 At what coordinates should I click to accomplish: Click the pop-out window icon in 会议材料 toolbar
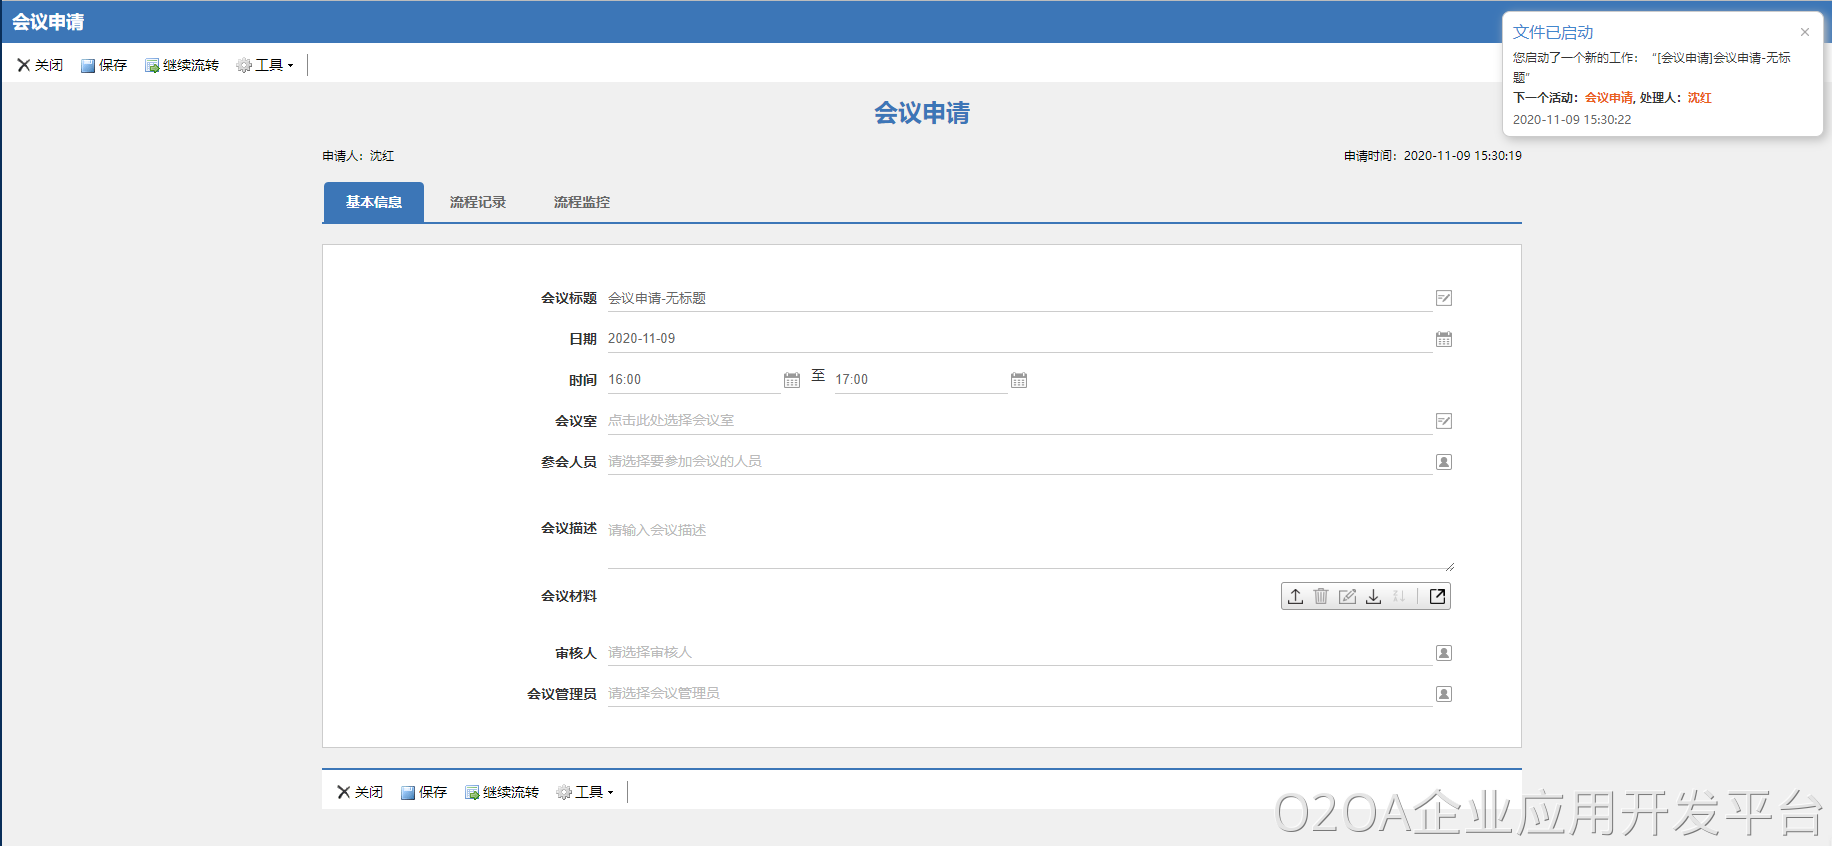(1437, 596)
